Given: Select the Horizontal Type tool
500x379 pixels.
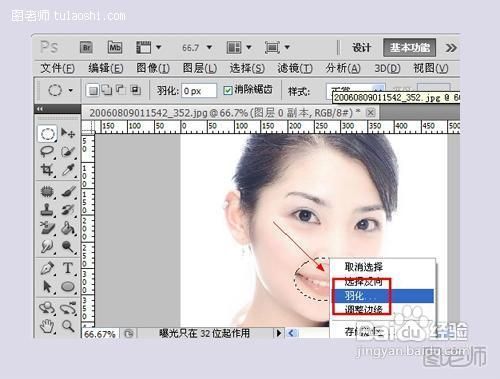Looking at the screenshot, I should [68, 268].
